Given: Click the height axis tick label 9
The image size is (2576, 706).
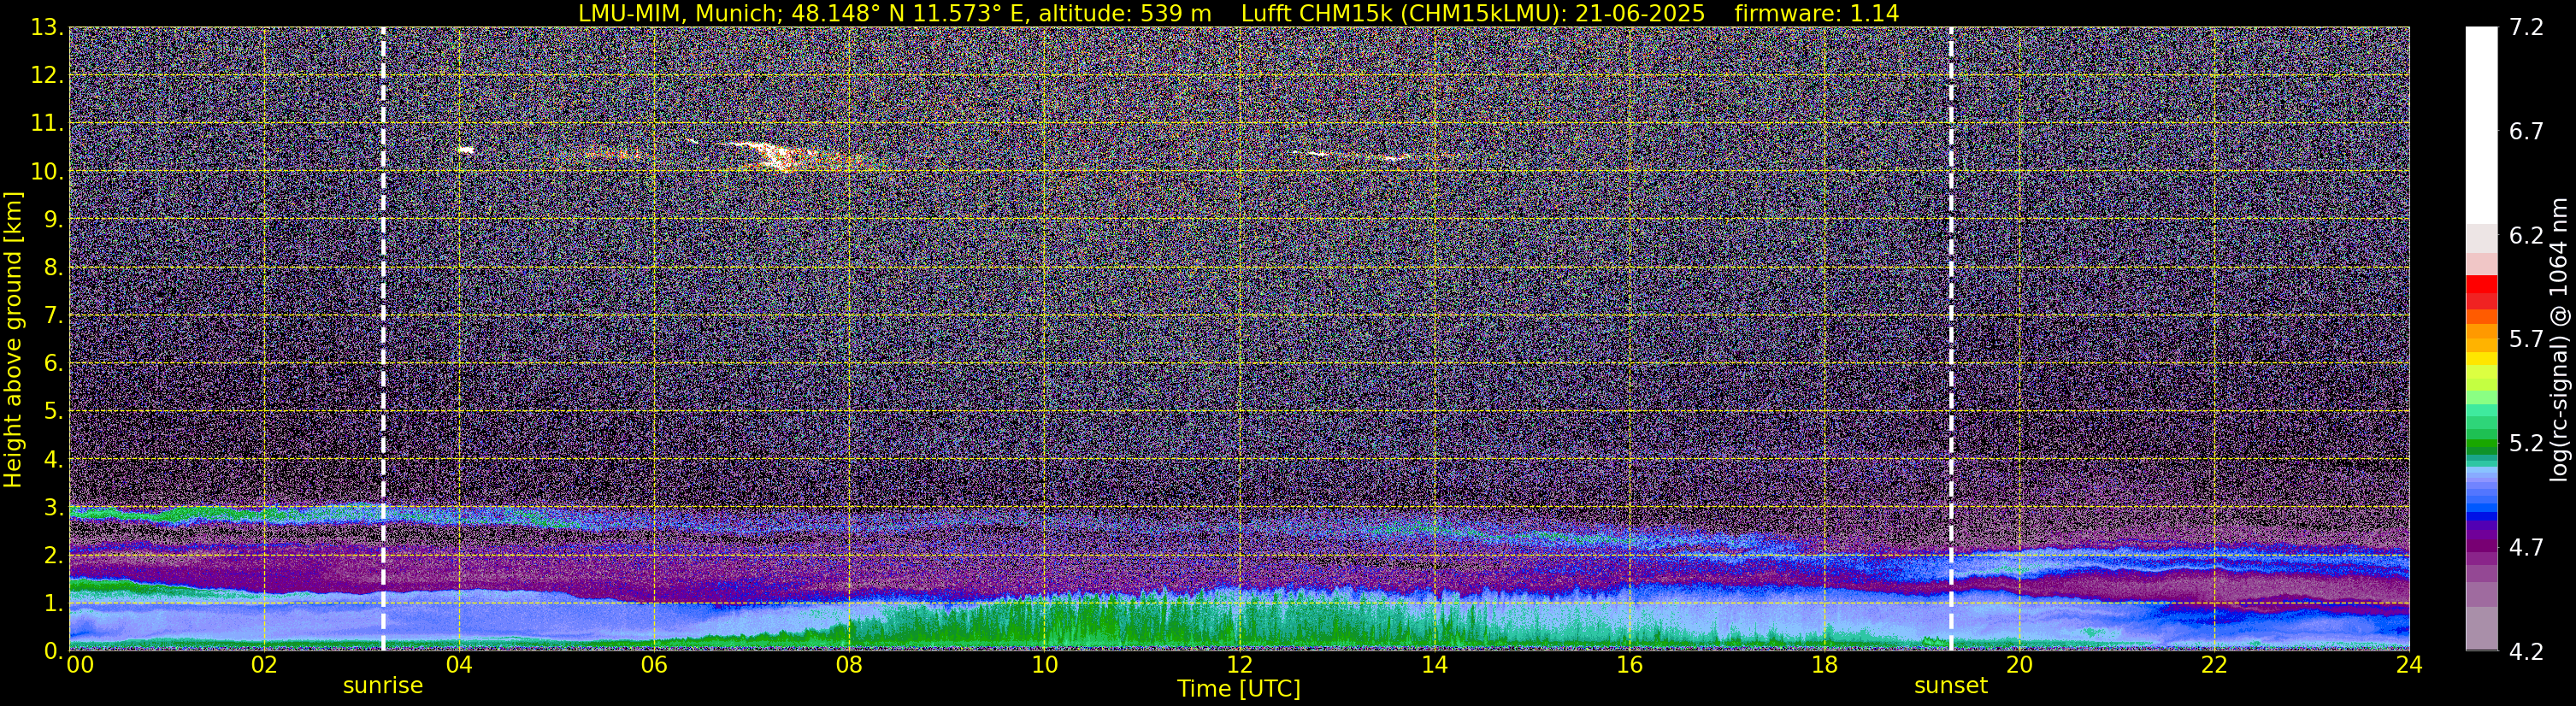Looking at the screenshot, I should click(x=54, y=219).
